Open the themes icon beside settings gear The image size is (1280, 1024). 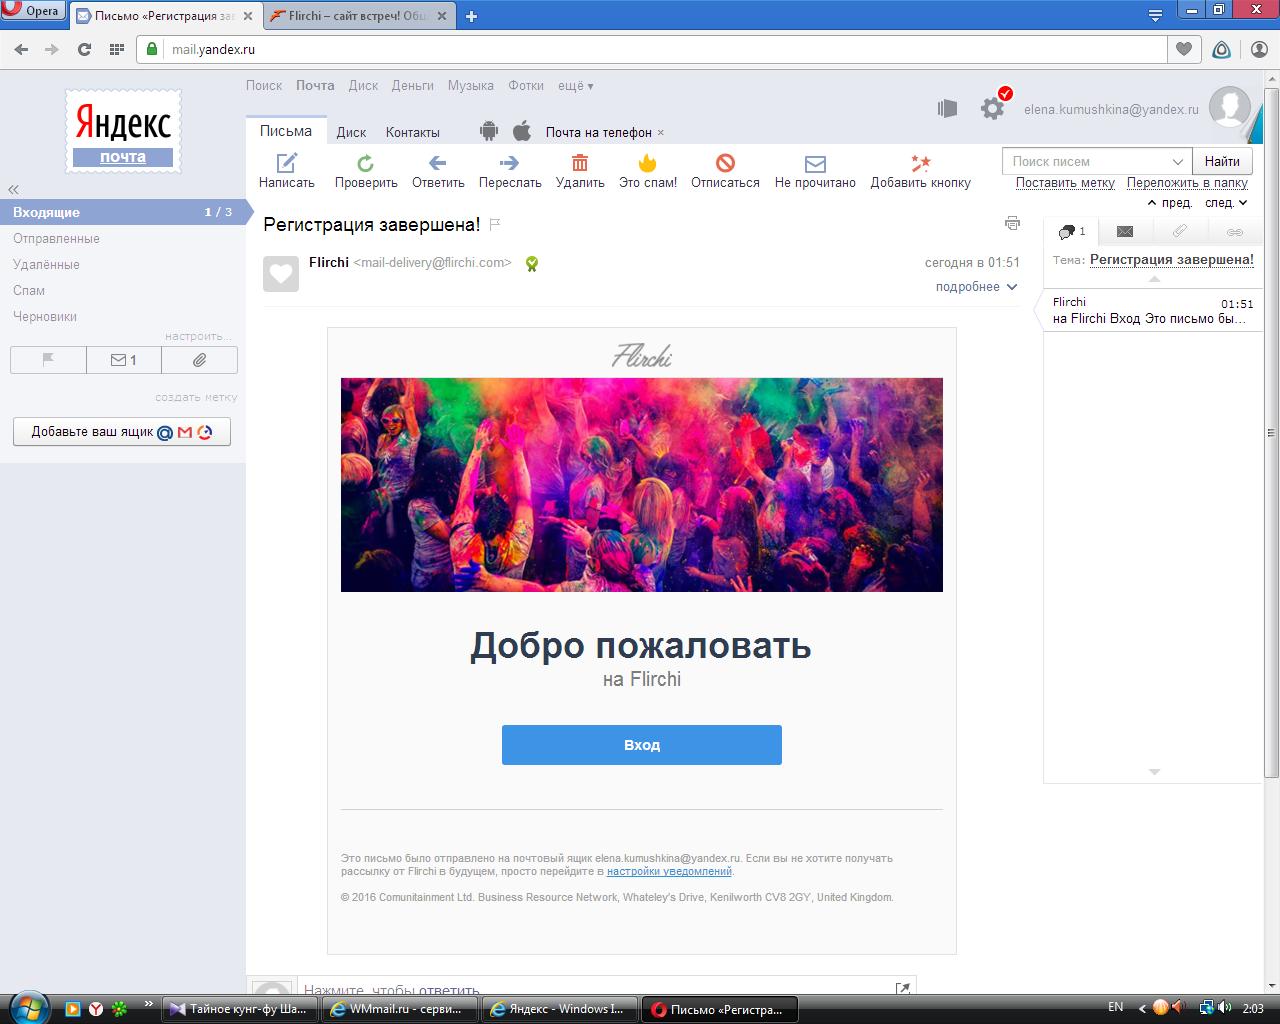(947, 109)
